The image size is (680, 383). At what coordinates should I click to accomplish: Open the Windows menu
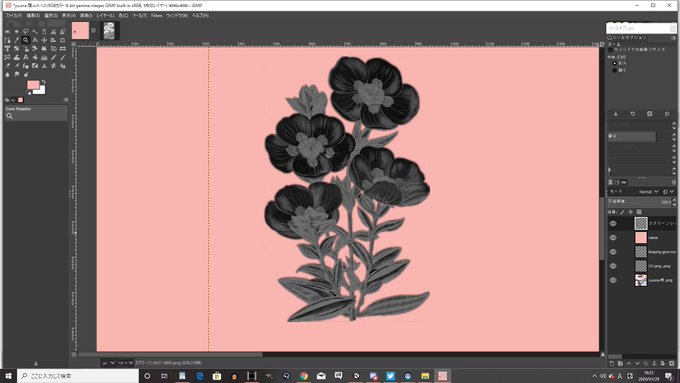click(177, 15)
